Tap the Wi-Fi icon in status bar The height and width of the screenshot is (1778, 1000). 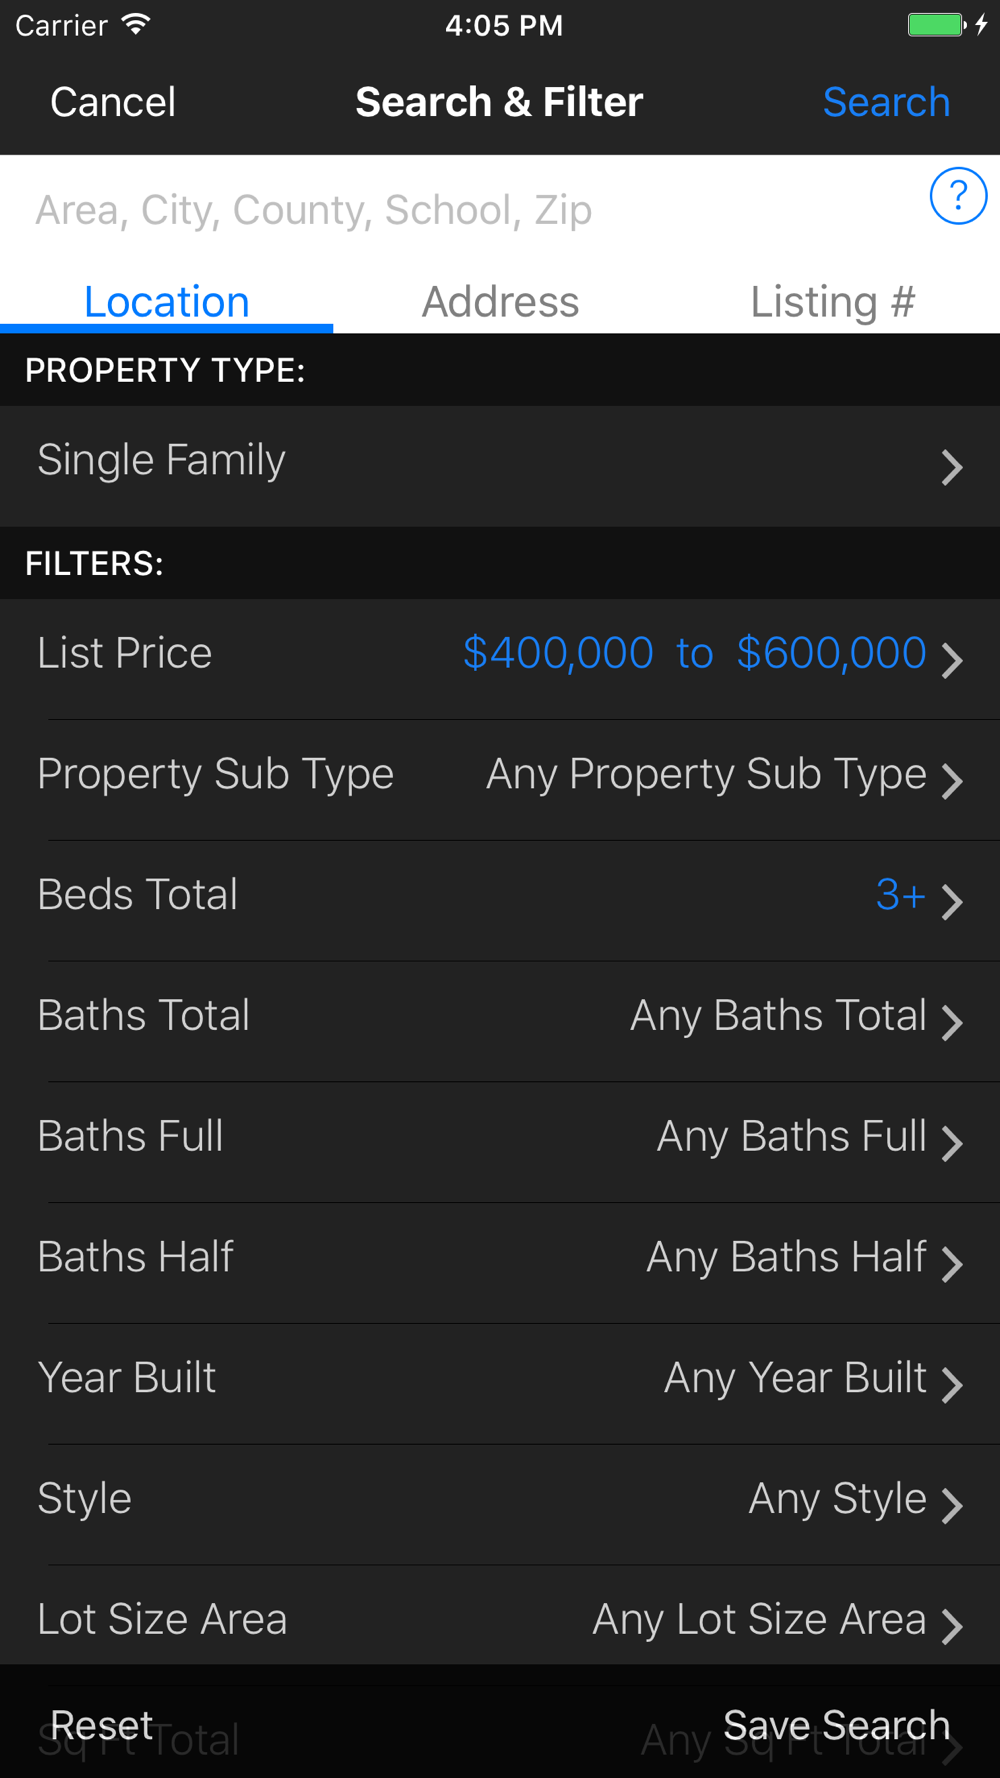(x=136, y=25)
